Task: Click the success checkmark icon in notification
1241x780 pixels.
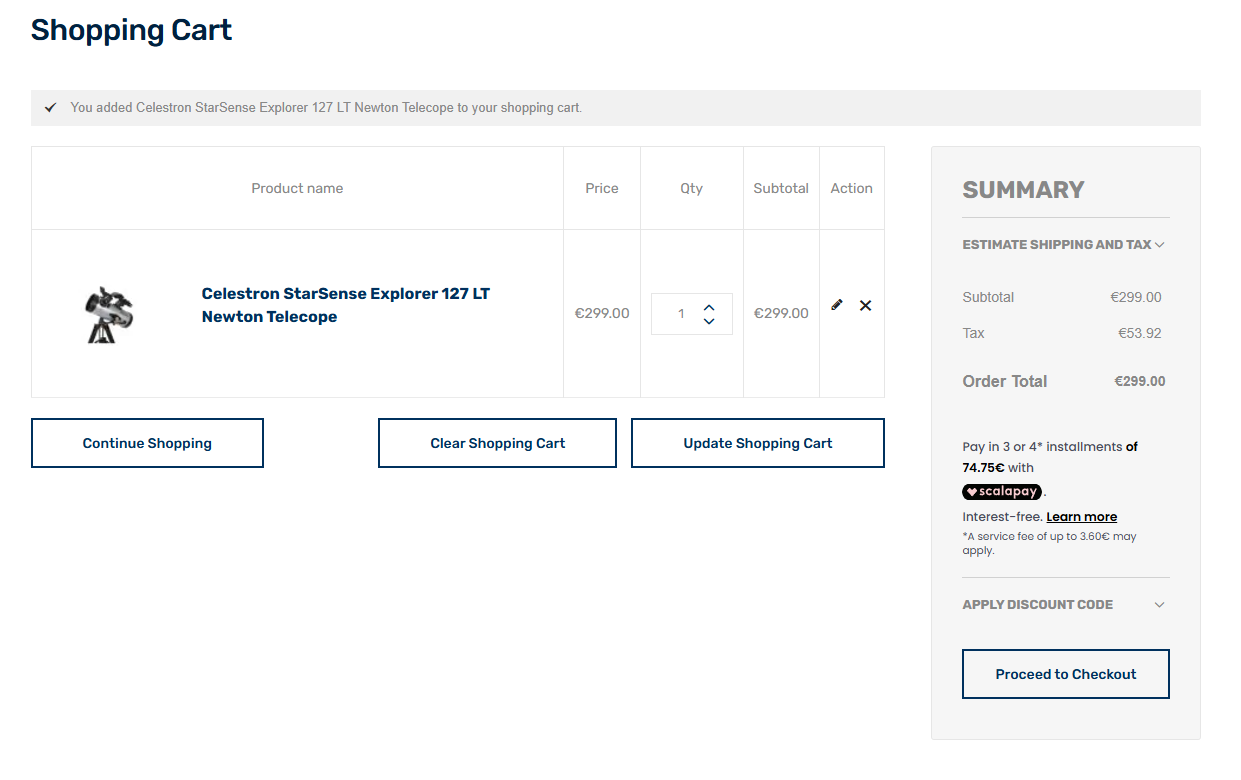Action: click(51, 107)
